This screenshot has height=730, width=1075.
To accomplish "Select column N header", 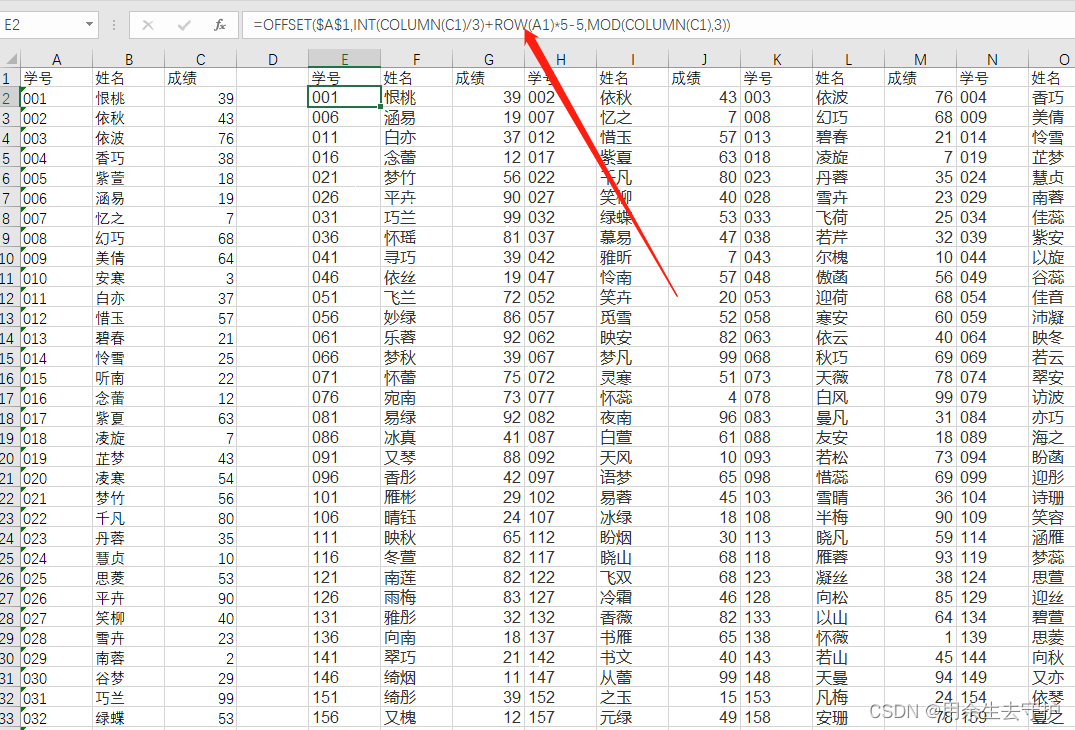I will [x=992, y=60].
